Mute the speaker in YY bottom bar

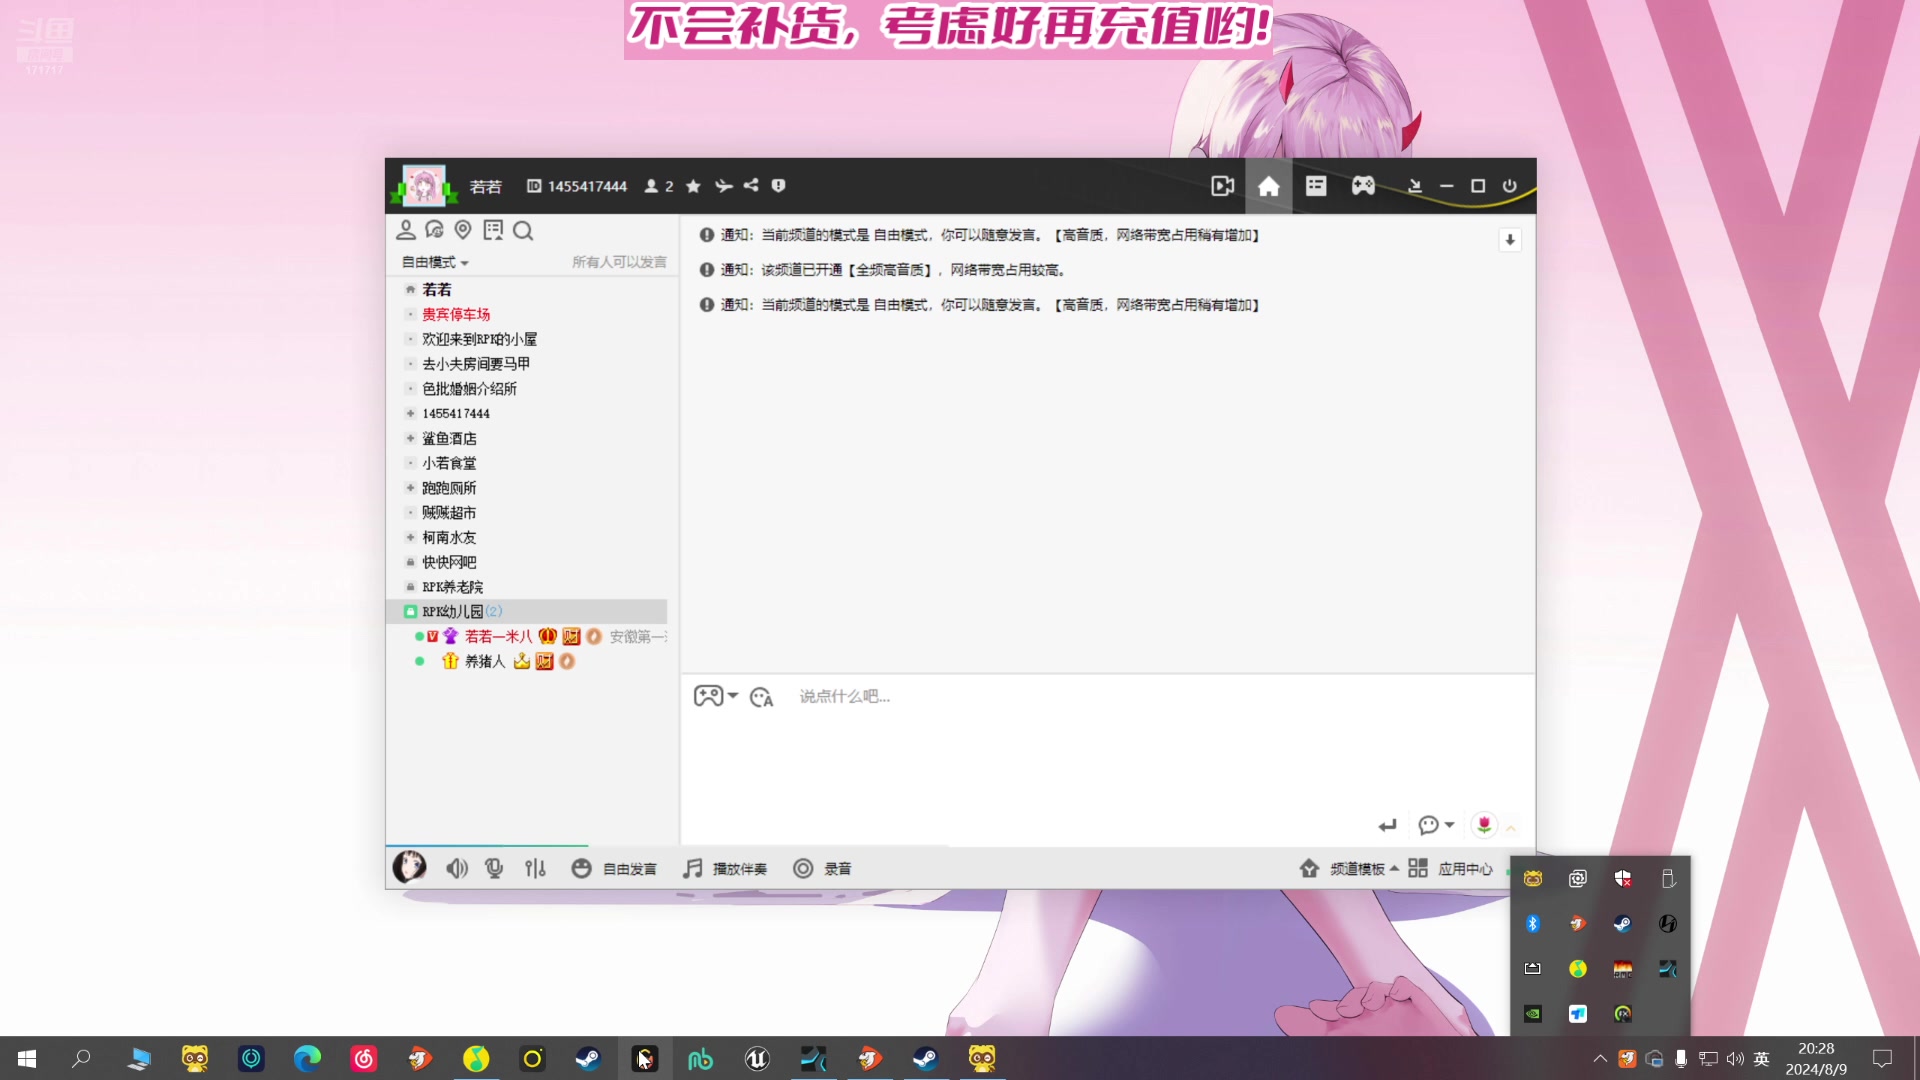pyautogui.click(x=457, y=868)
